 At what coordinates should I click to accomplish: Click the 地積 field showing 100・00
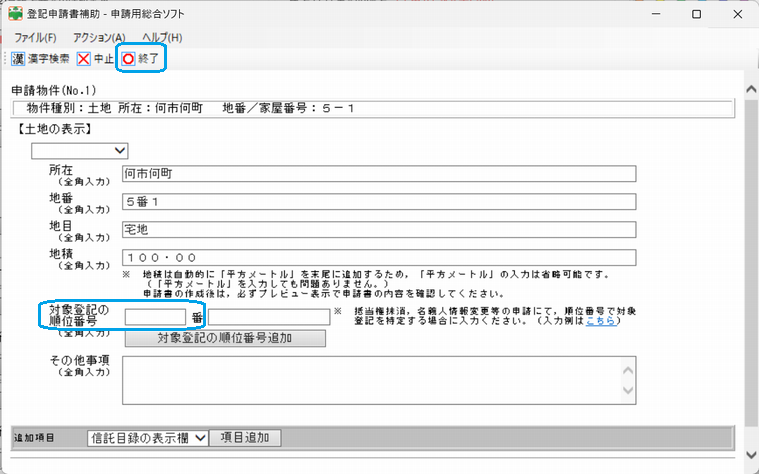(378, 257)
